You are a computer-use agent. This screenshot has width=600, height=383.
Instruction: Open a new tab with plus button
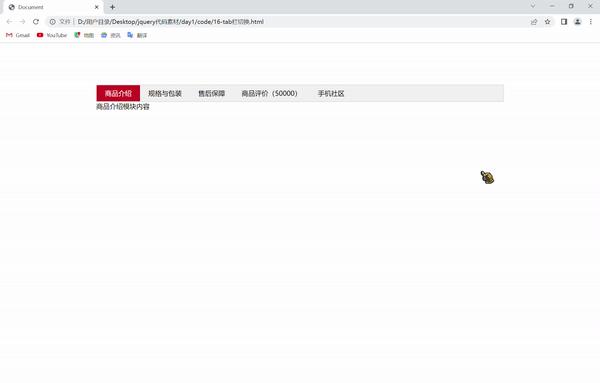pyautogui.click(x=112, y=7)
